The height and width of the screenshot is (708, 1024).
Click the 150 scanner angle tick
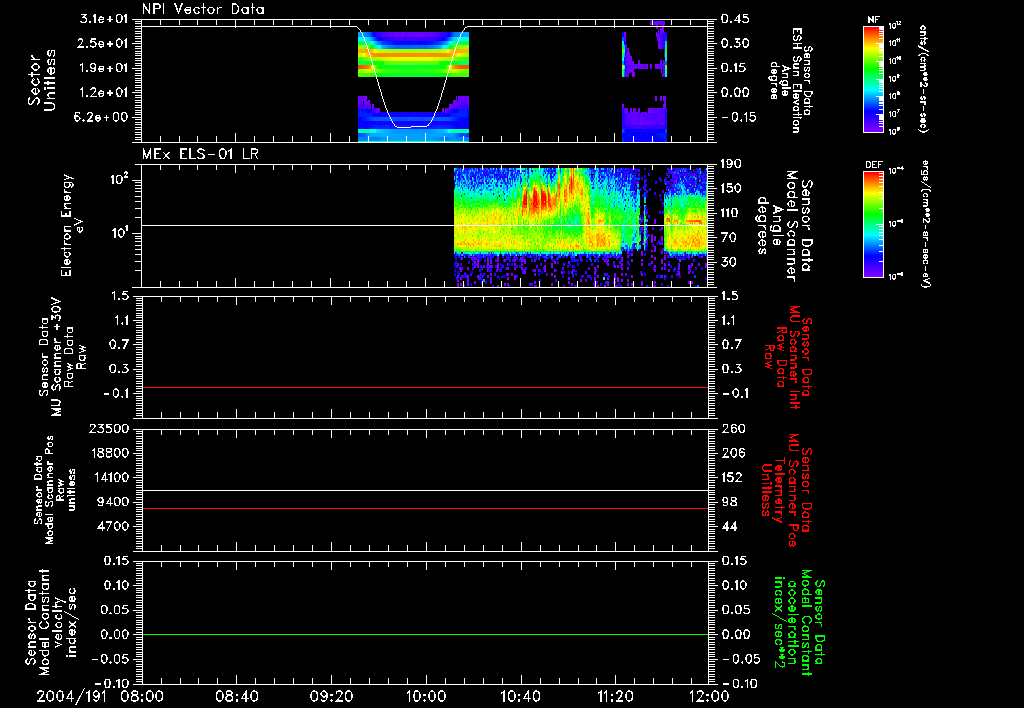pos(732,188)
